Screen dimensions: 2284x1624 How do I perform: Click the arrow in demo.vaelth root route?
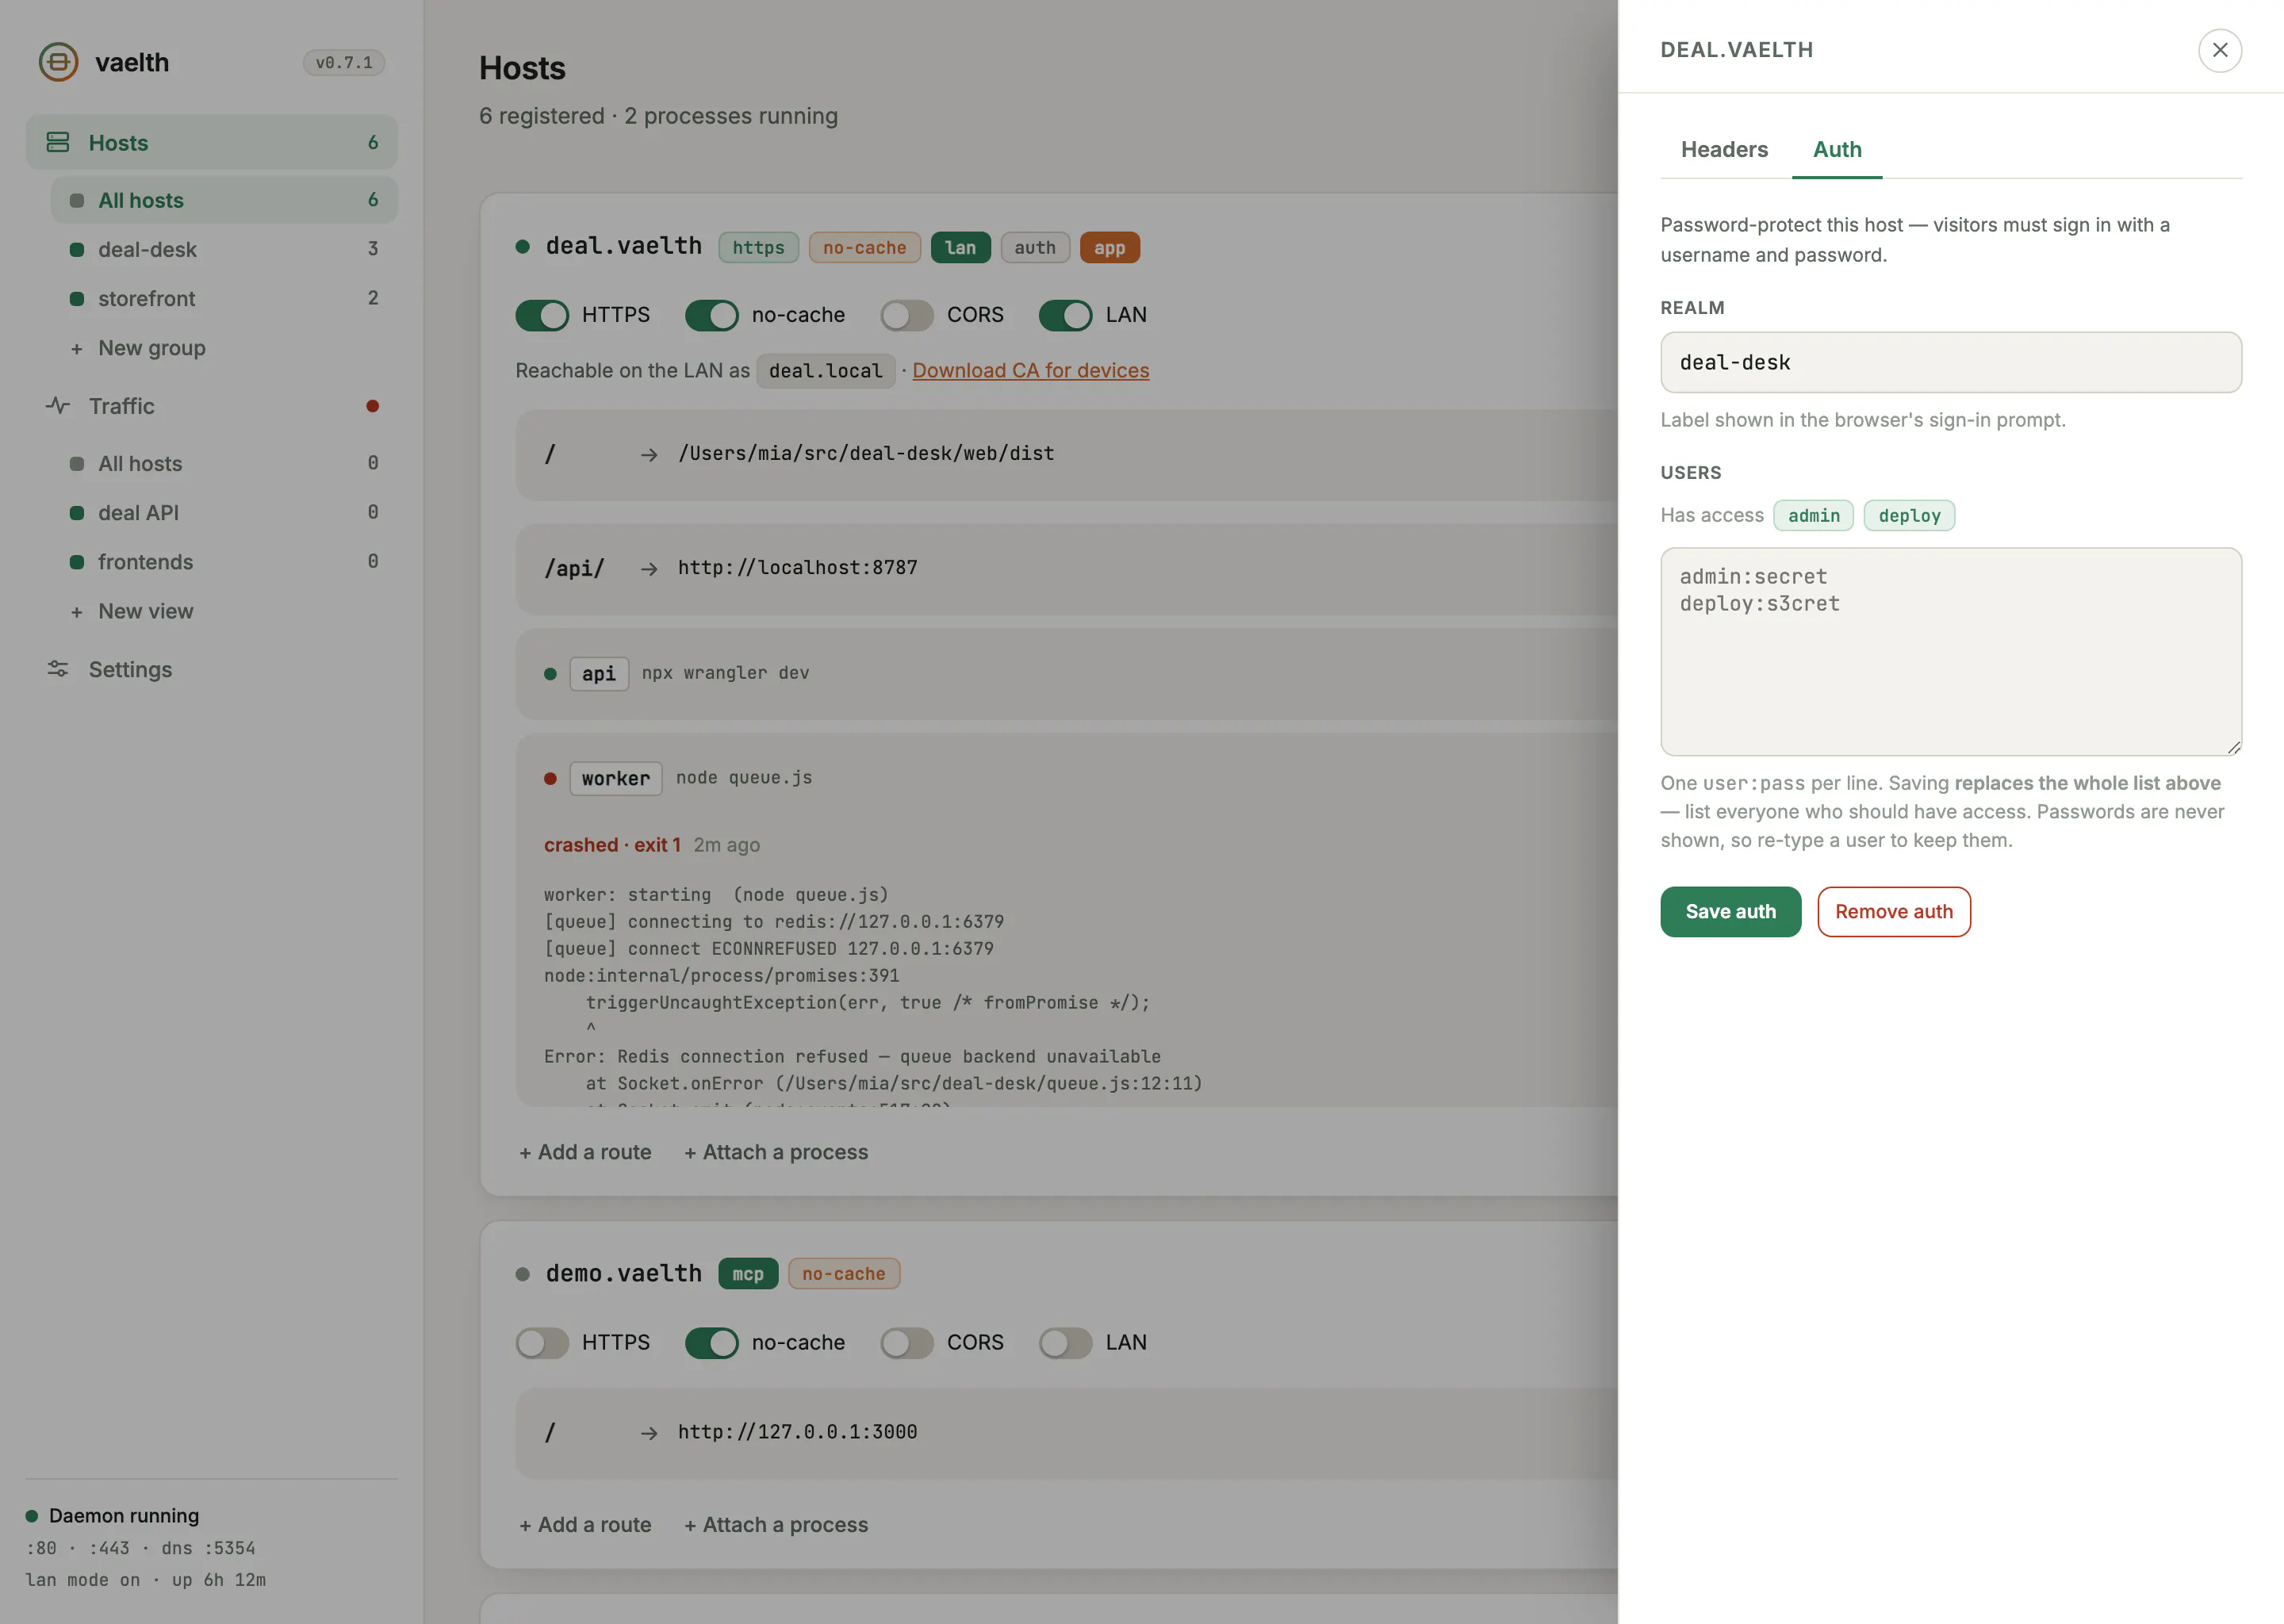[x=649, y=1433]
